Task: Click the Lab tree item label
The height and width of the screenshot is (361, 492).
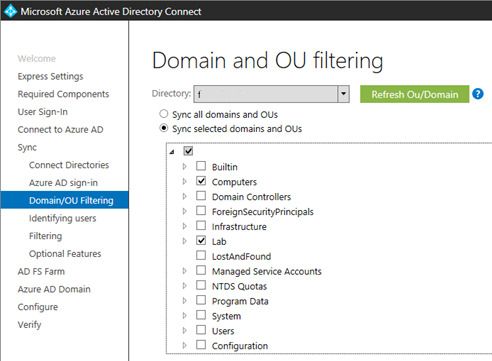Action: 219,241
